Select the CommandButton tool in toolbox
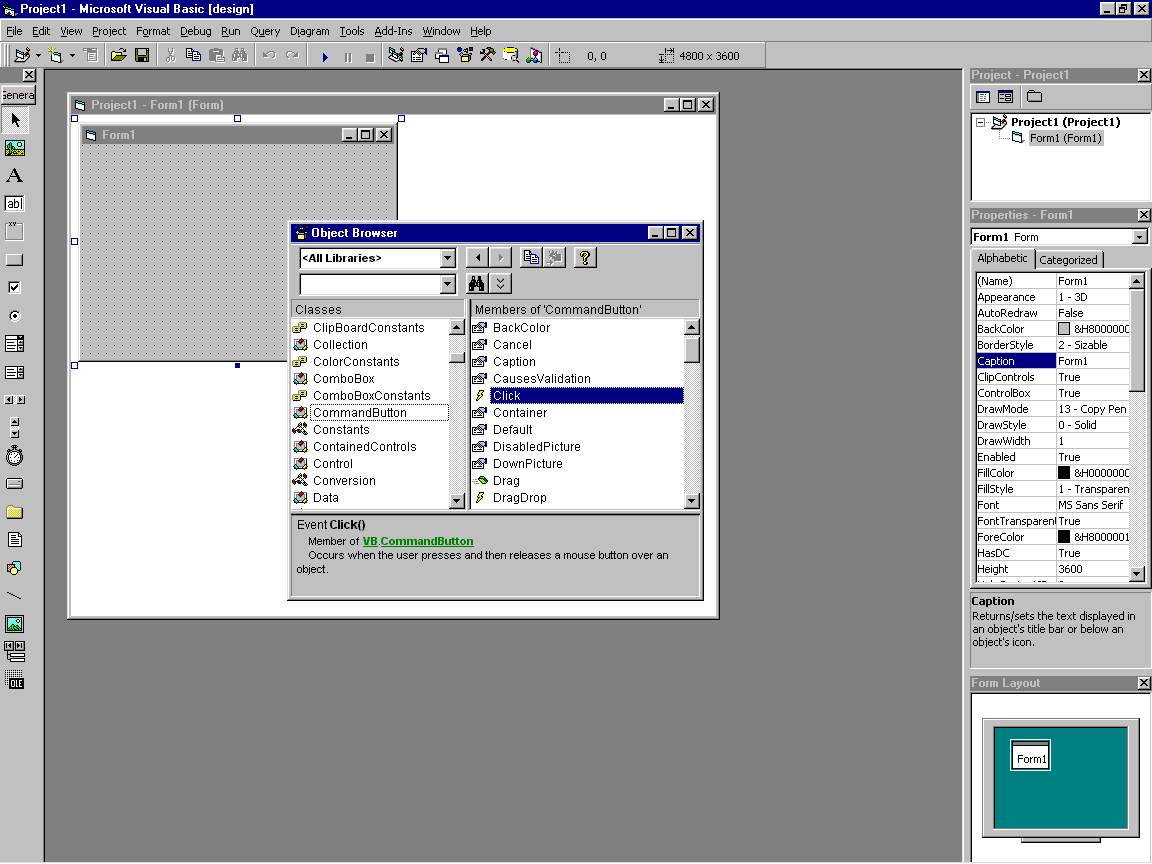This screenshot has height=864, width=1152. 15,259
